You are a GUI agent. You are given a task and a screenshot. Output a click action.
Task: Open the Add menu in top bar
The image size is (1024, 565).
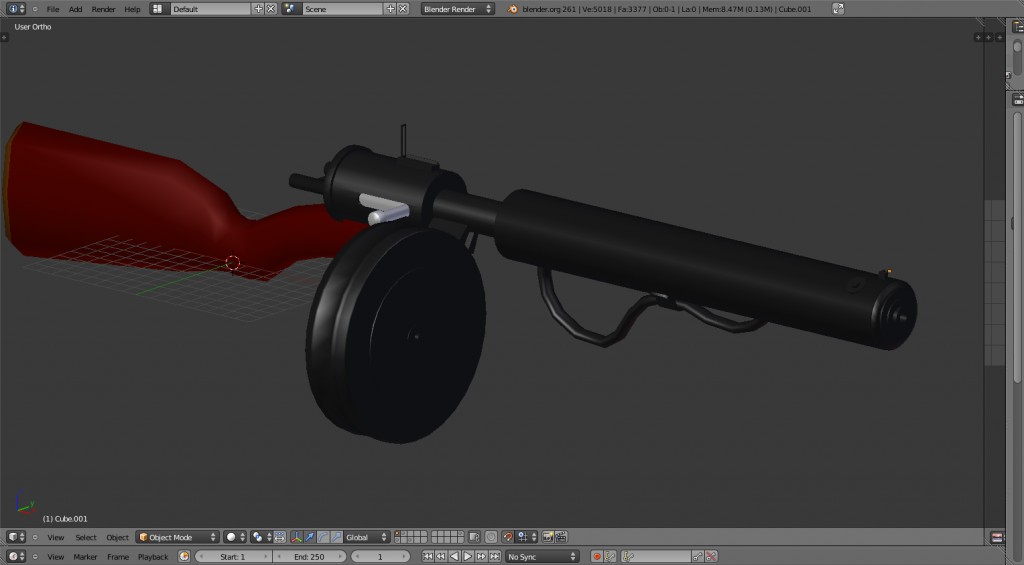(75, 9)
